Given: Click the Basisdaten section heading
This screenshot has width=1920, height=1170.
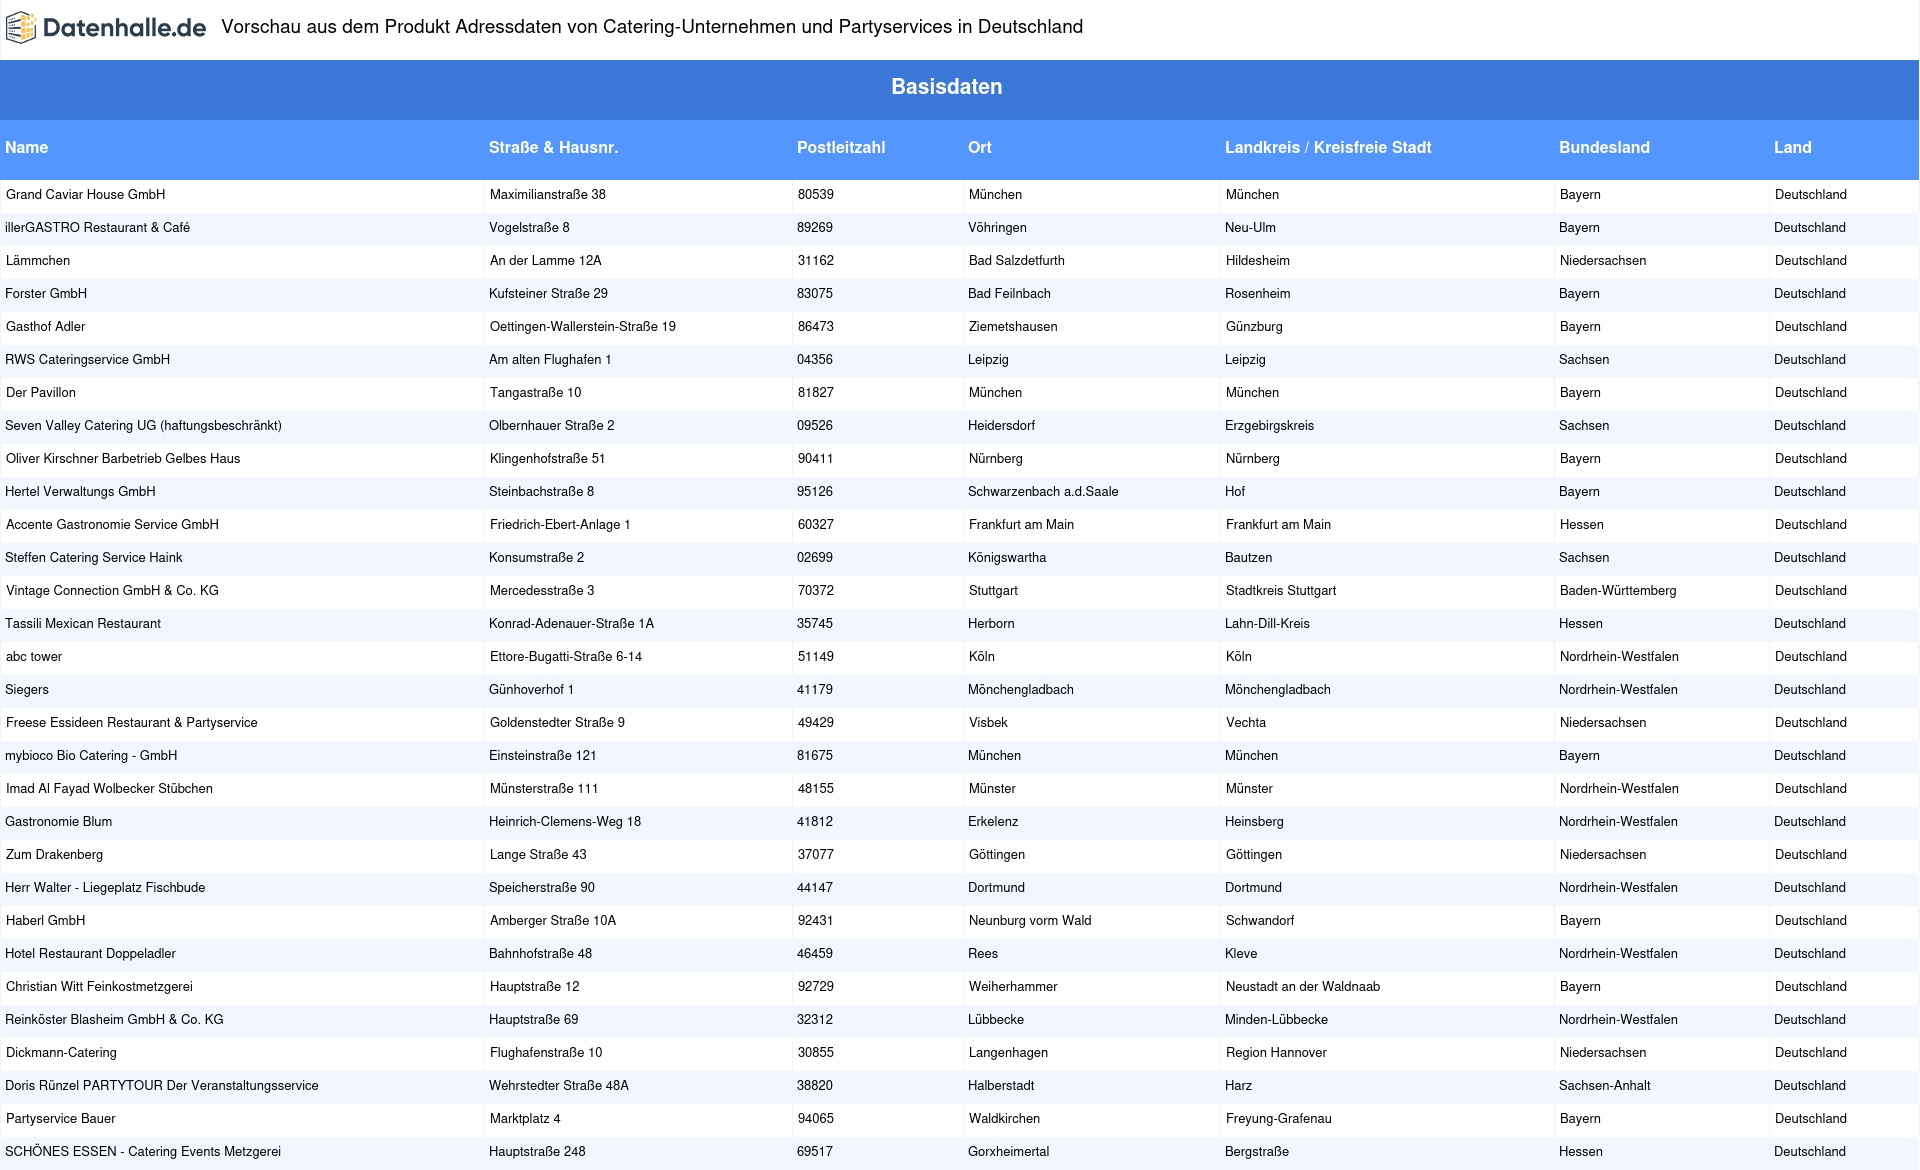Looking at the screenshot, I should tap(946, 87).
